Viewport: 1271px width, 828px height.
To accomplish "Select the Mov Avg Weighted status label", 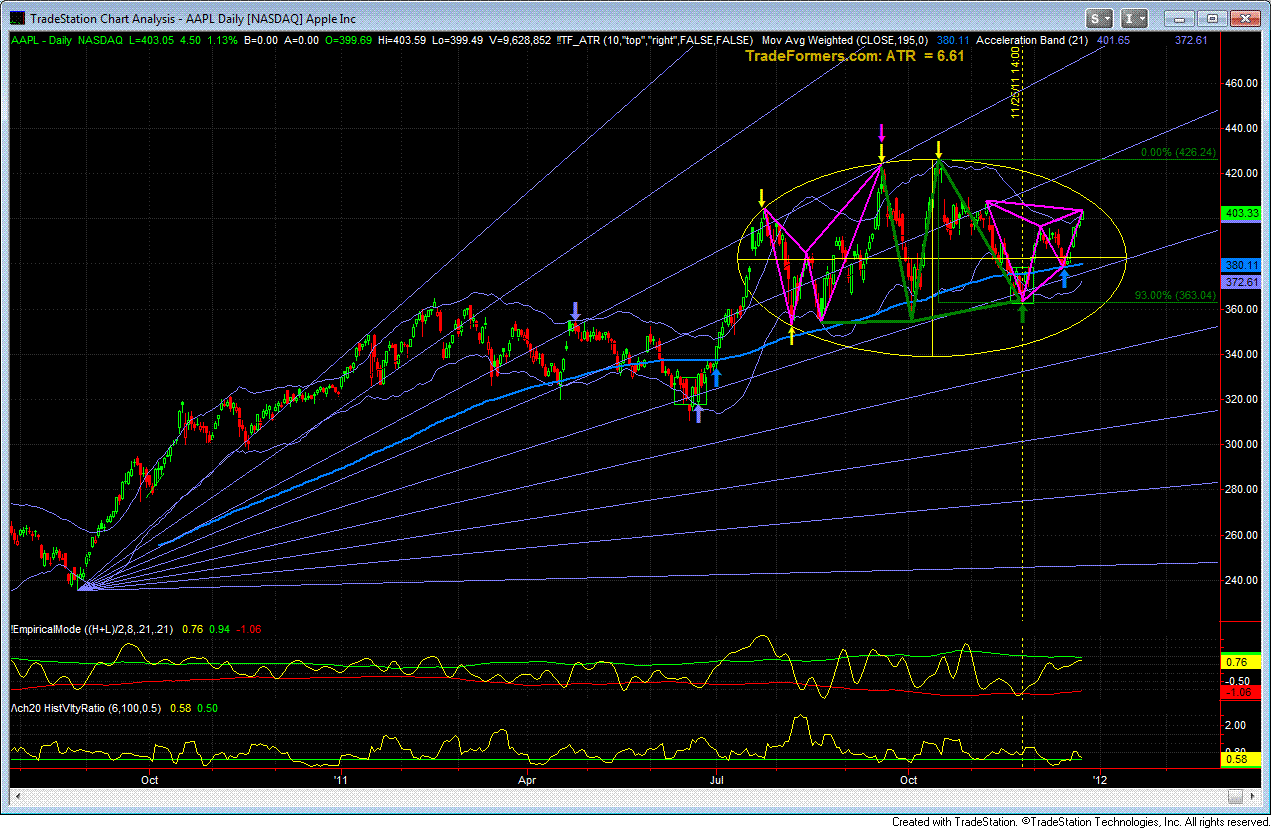I will (x=844, y=40).
